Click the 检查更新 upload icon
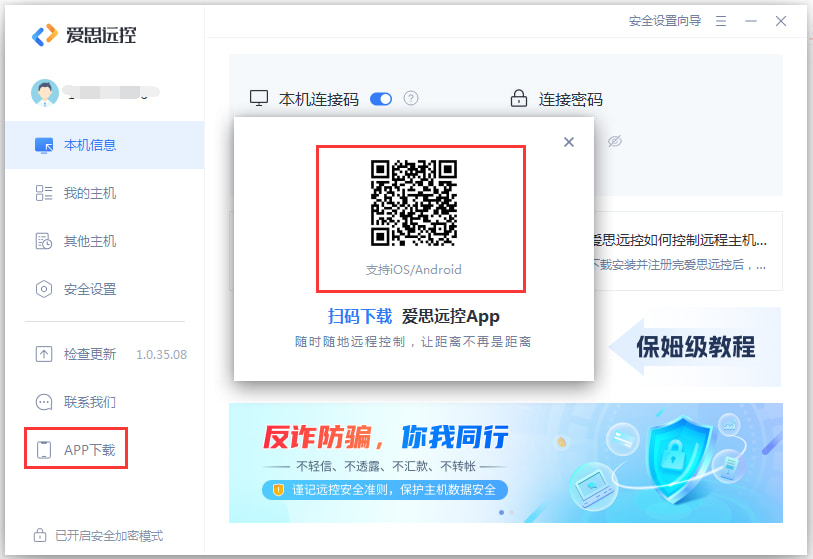Viewport: 813px width, 559px height. [44, 354]
